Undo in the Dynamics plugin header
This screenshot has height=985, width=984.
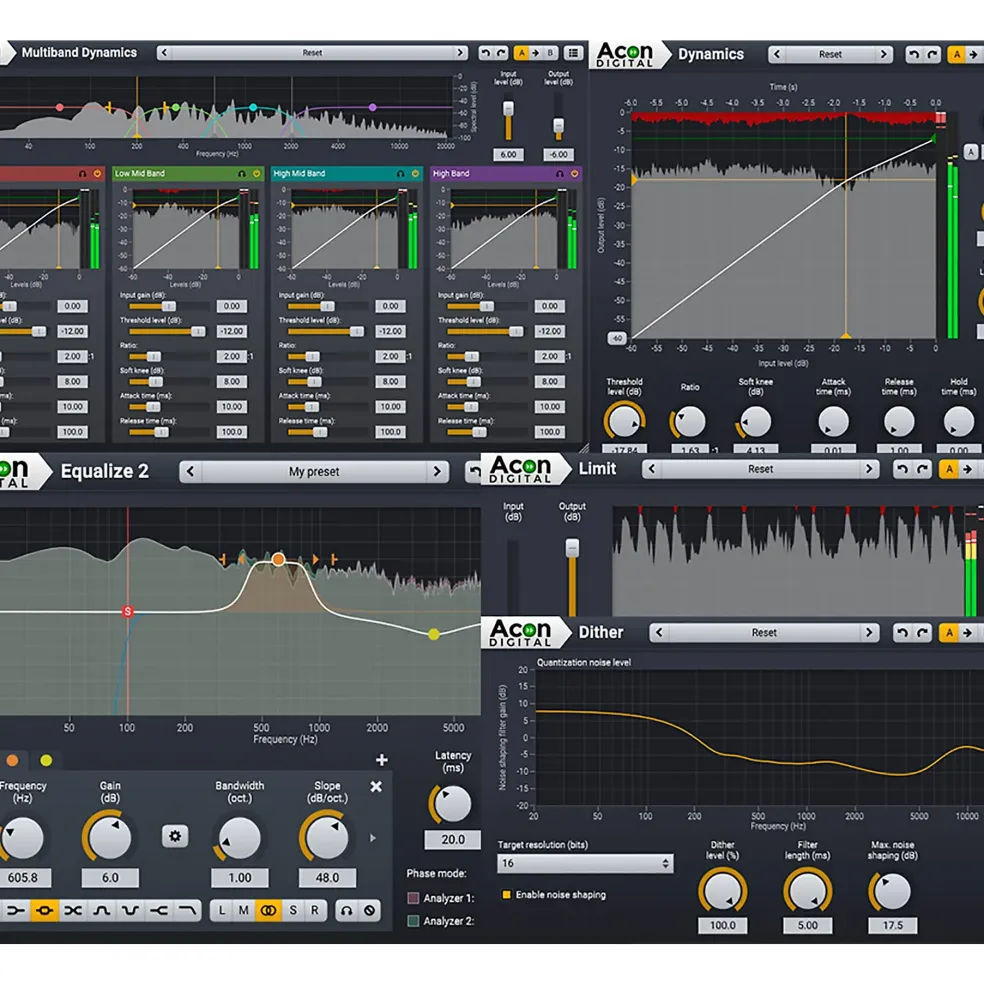[x=914, y=55]
